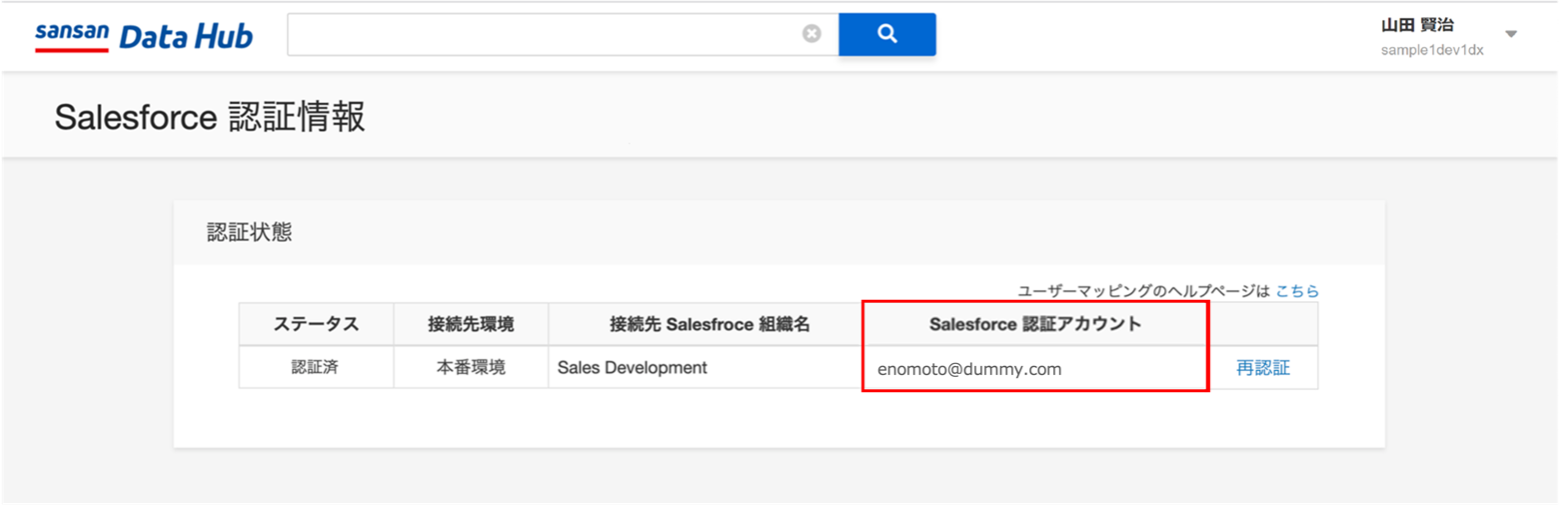Select the 認証済 status cell
The height and width of the screenshot is (510, 1564).
click(316, 367)
